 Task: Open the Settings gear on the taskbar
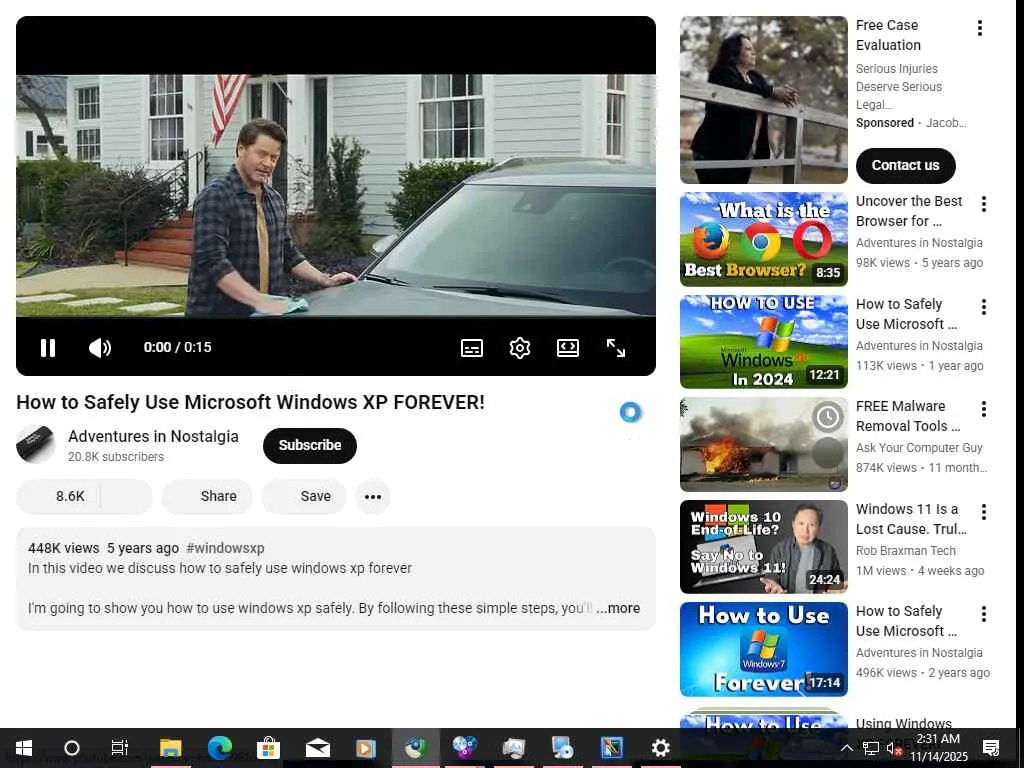[x=660, y=748]
